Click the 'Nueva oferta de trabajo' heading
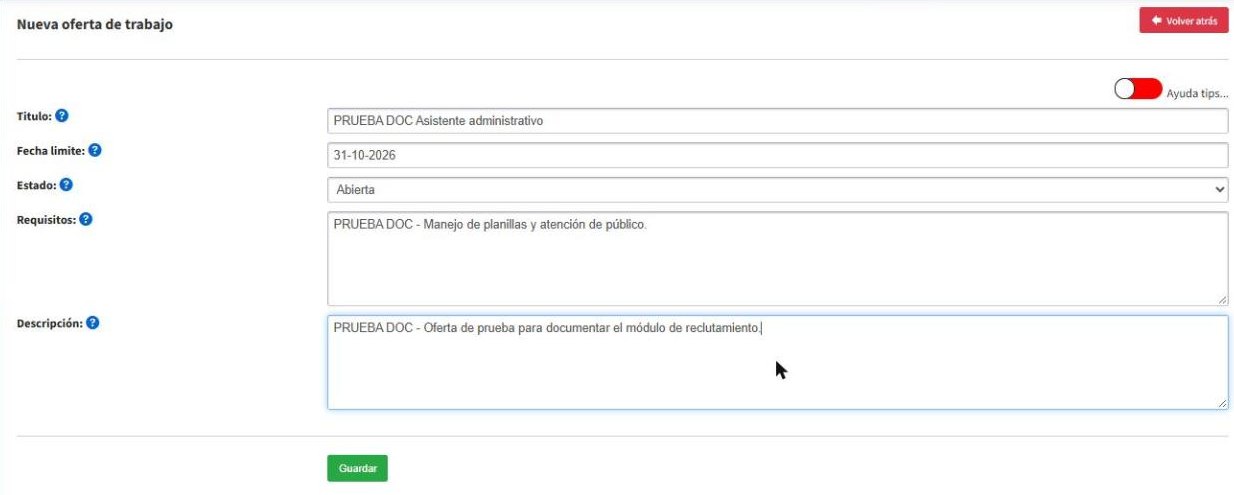 coord(95,24)
